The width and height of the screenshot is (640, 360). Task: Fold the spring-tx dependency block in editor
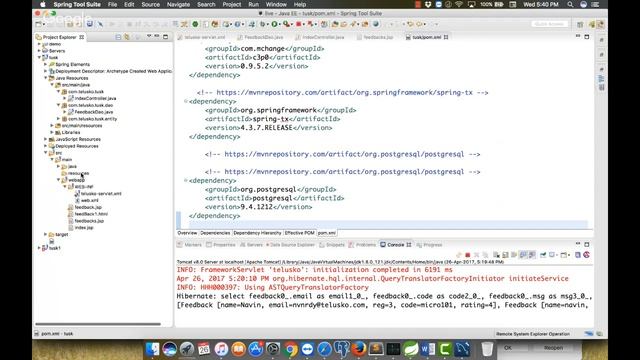click(x=186, y=101)
